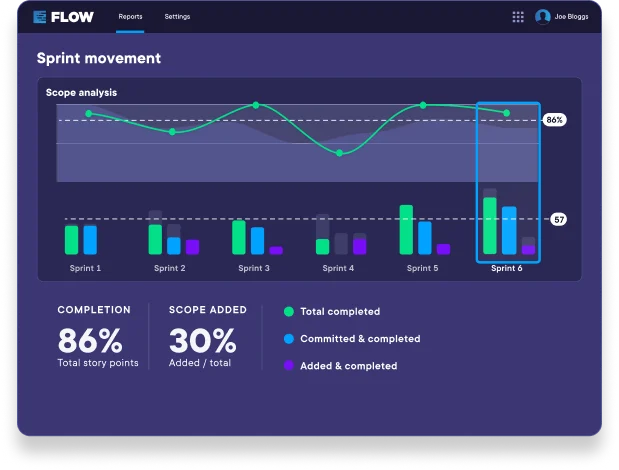The height and width of the screenshot is (470, 619).
Task: Click the purple Added & completed legend dot
Action: point(289,366)
